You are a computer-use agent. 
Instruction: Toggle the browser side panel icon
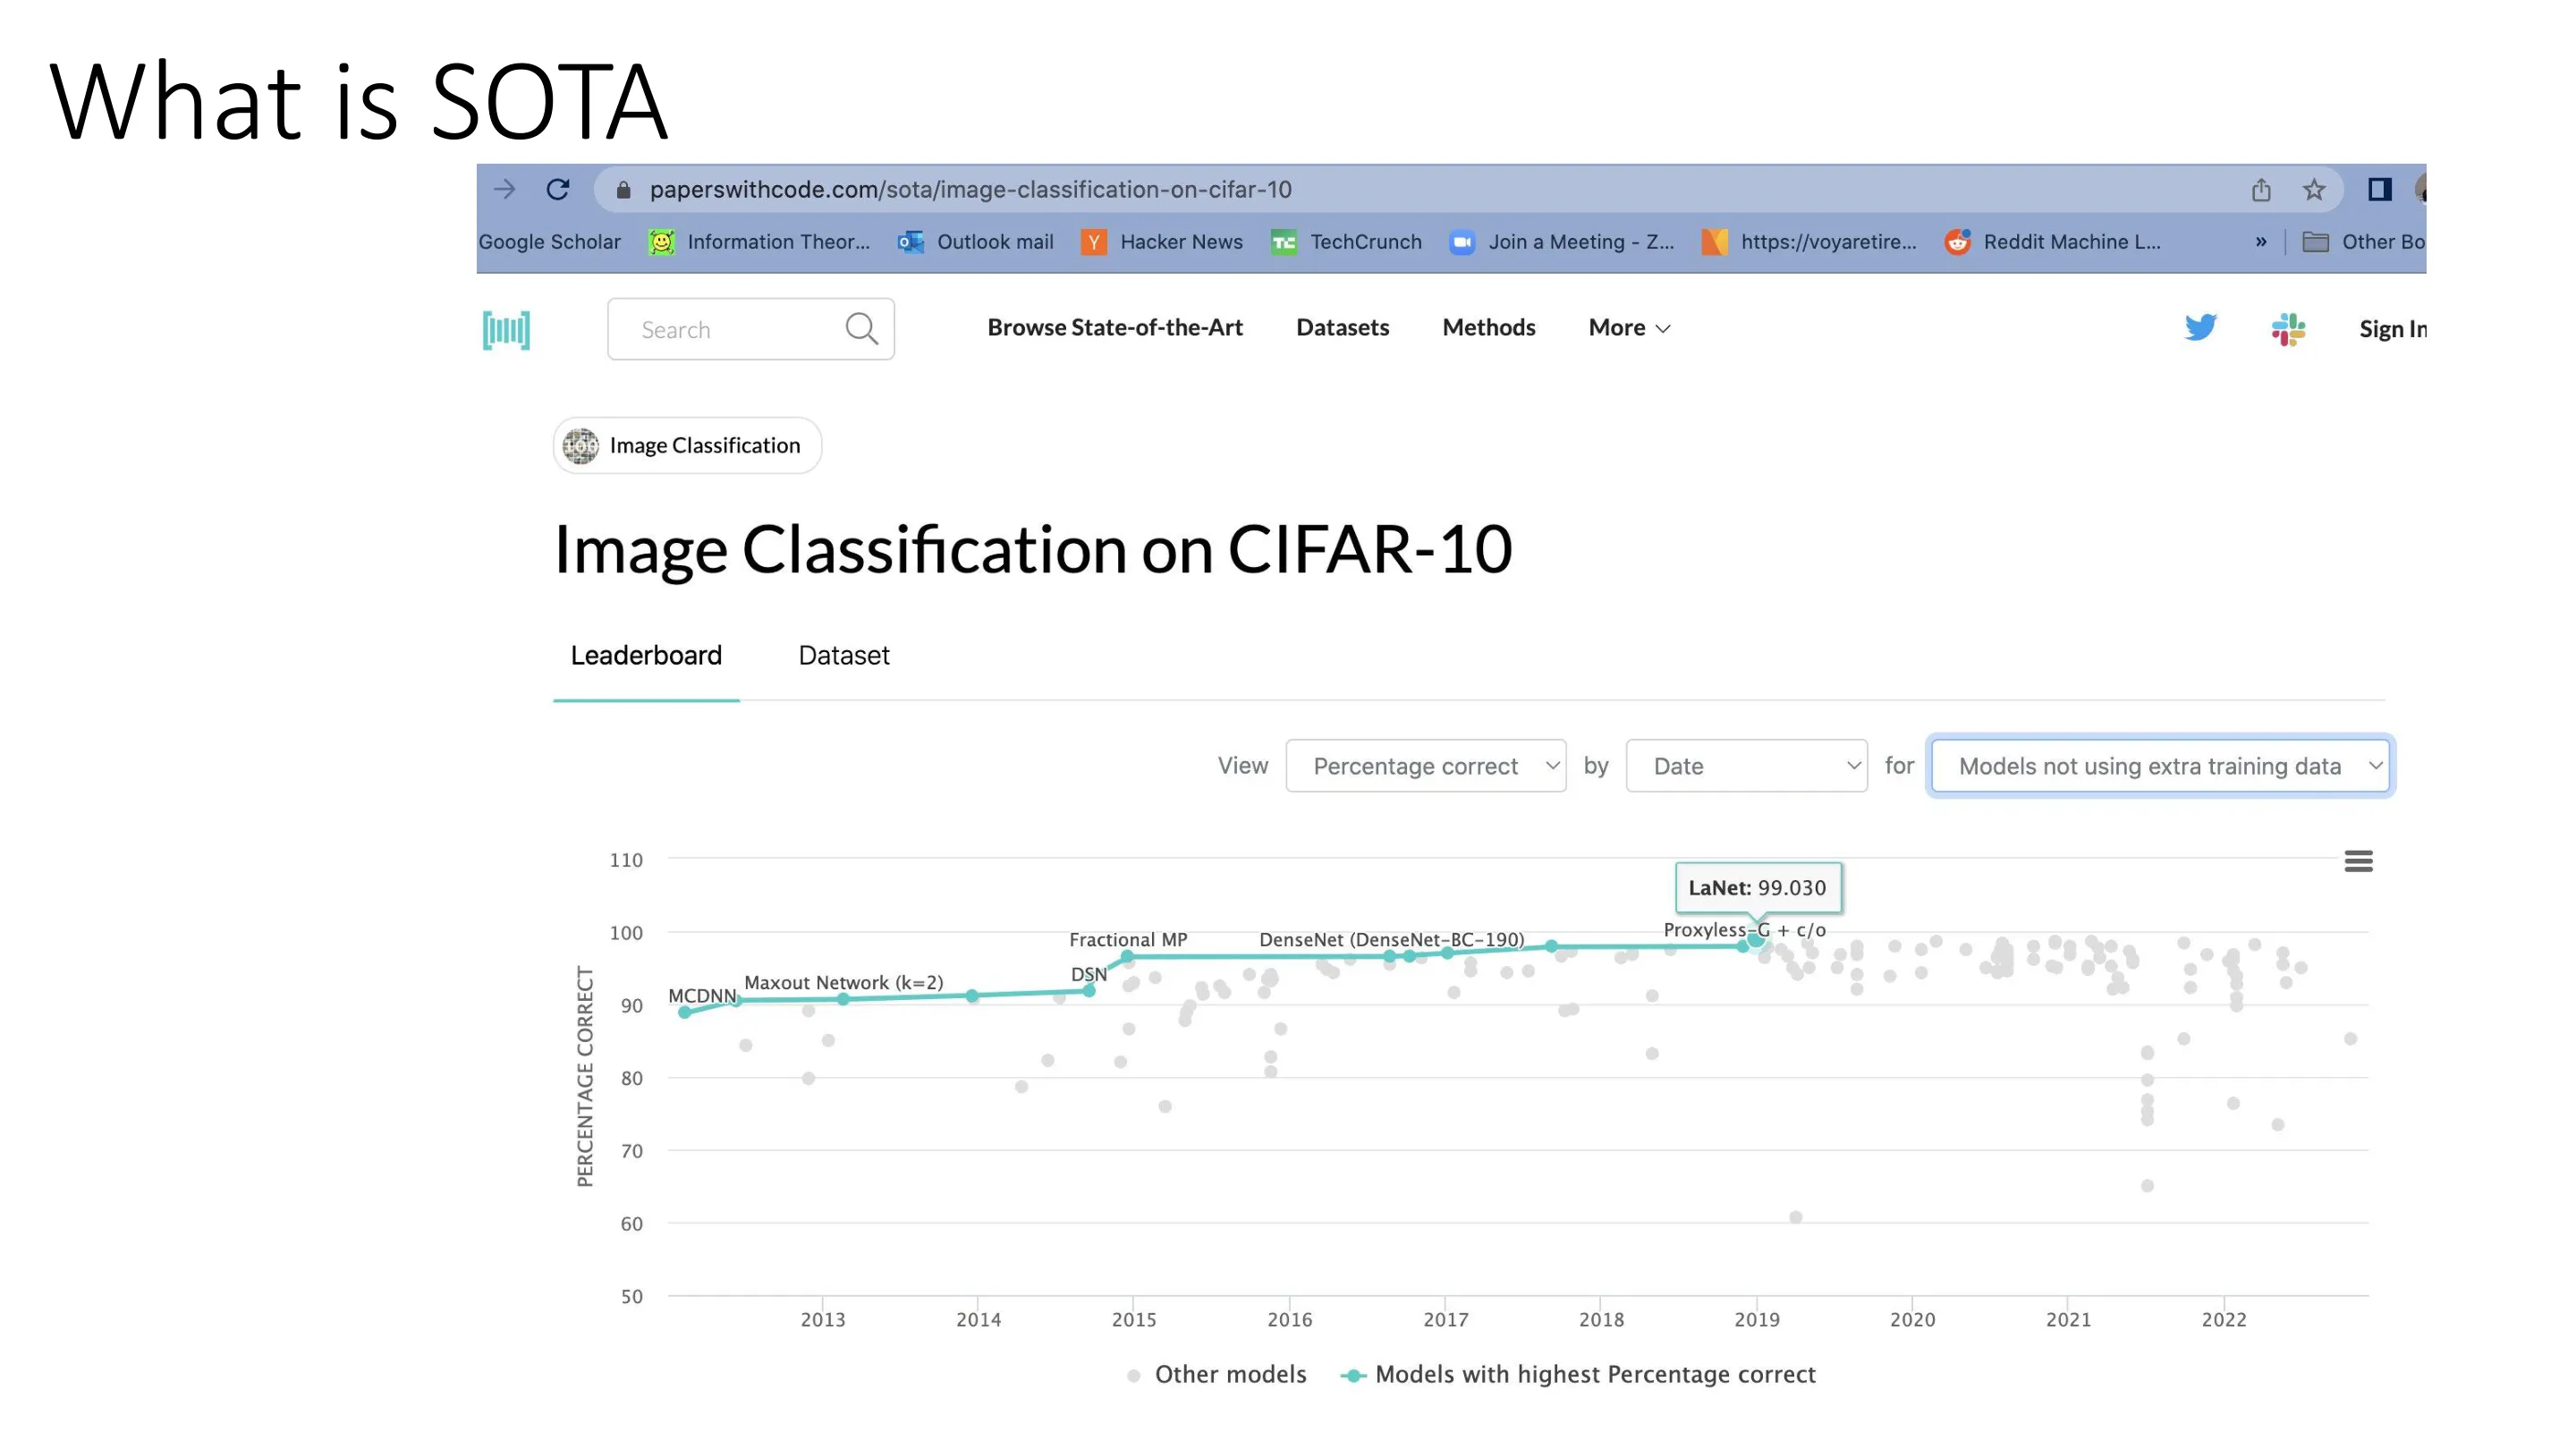coord(2380,189)
